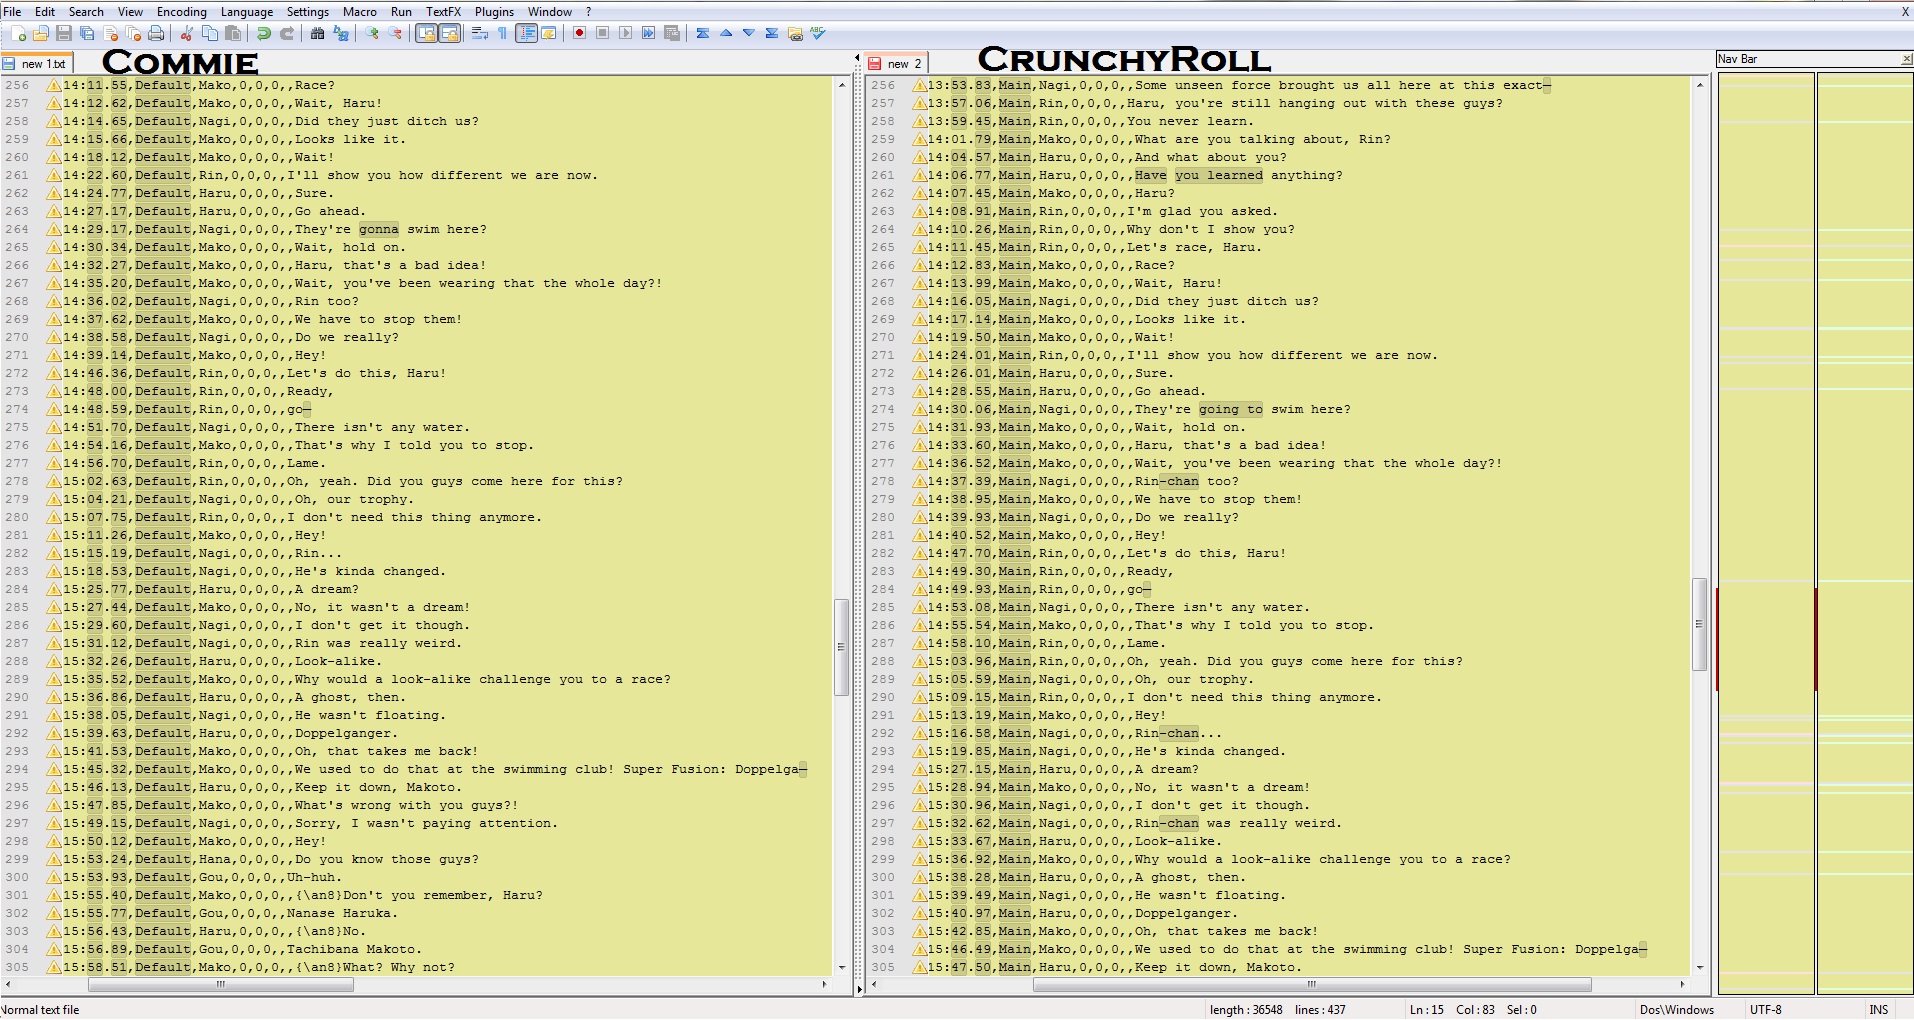Play back the recorded macro
The image size is (1914, 1020).
point(625,33)
